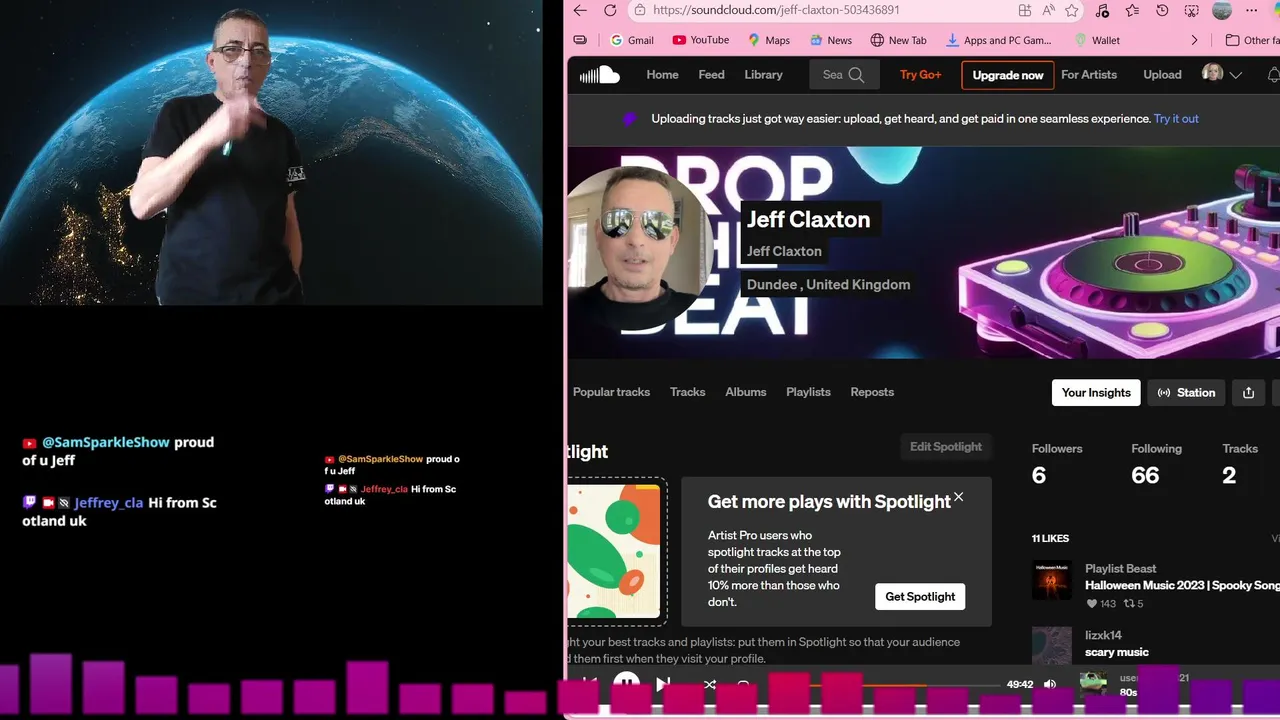This screenshot has width=1280, height=720.
Task: Click the Spotlight placeholder artwork
Action: coord(615,552)
